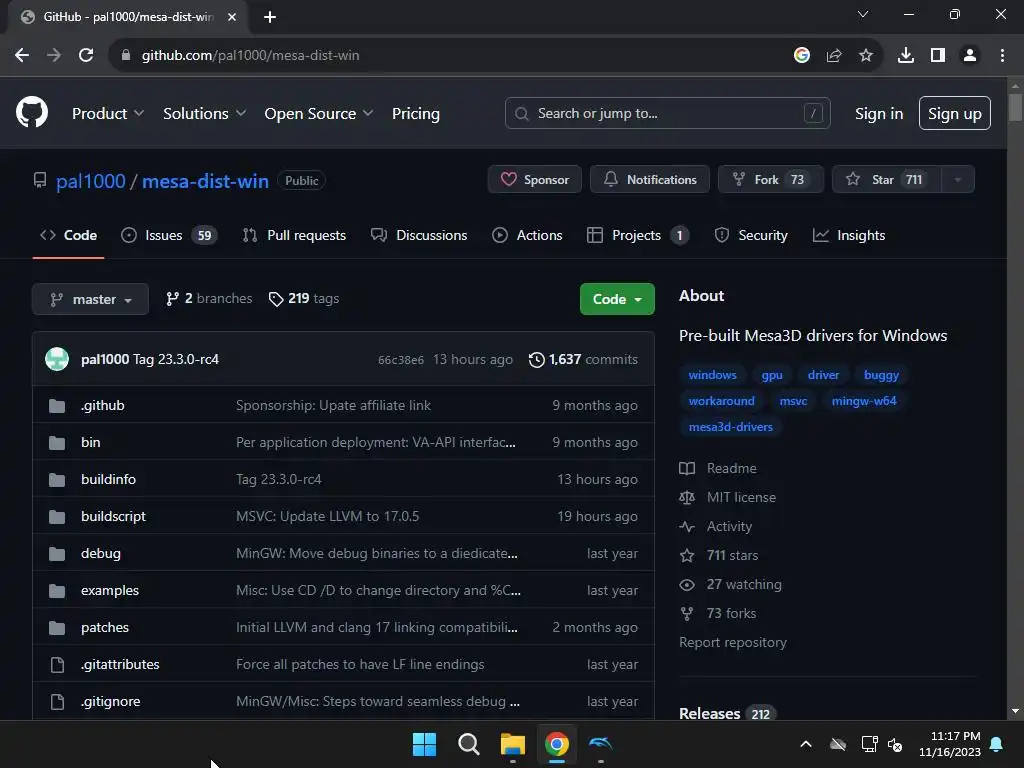This screenshot has width=1024, height=768.
Task: Click the browser address bar URL
Action: coord(250,56)
